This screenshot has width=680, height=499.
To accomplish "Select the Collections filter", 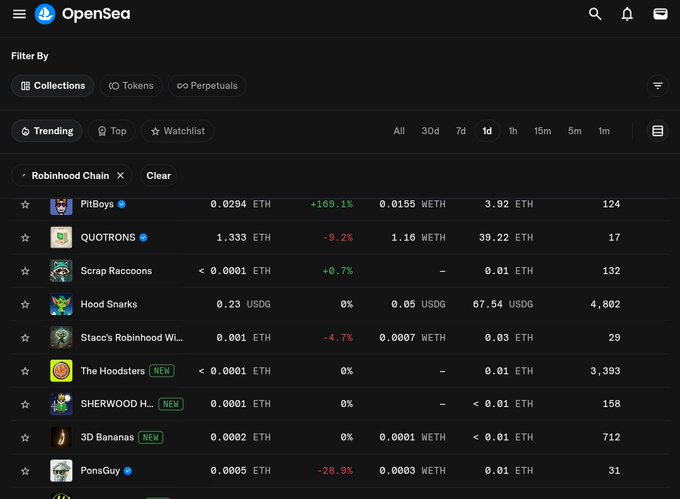I will [x=52, y=86].
